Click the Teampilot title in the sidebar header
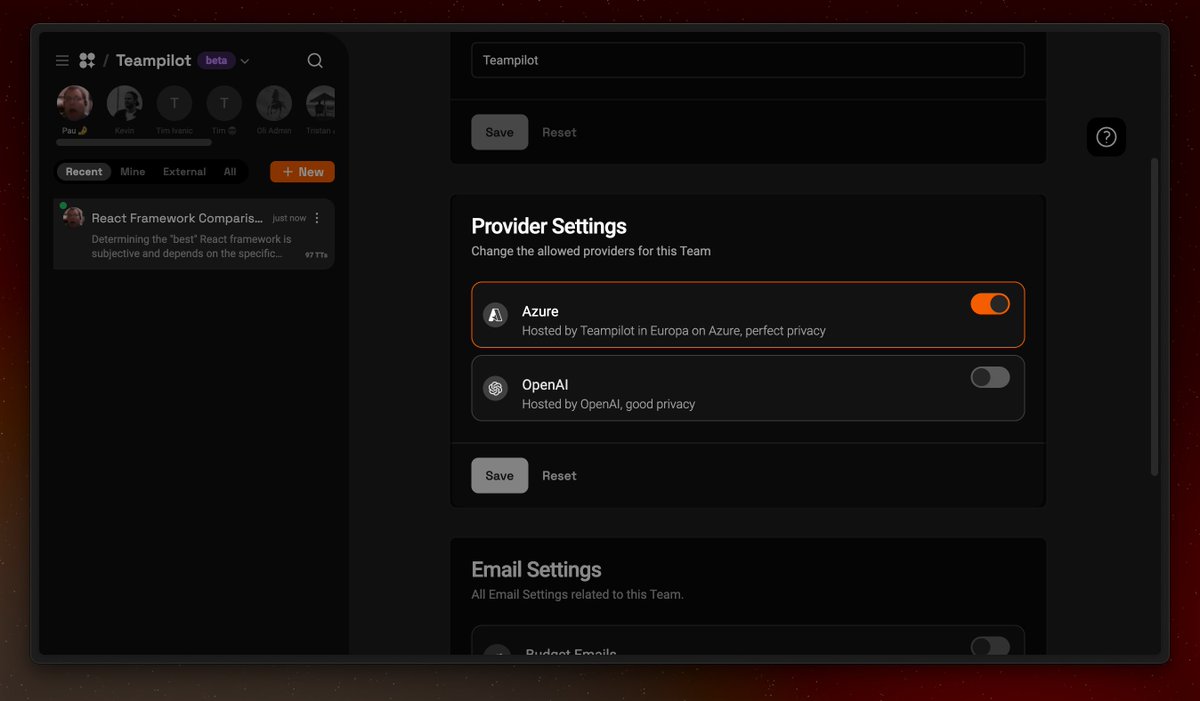This screenshot has width=1200, height=701. tap(153, 61)
